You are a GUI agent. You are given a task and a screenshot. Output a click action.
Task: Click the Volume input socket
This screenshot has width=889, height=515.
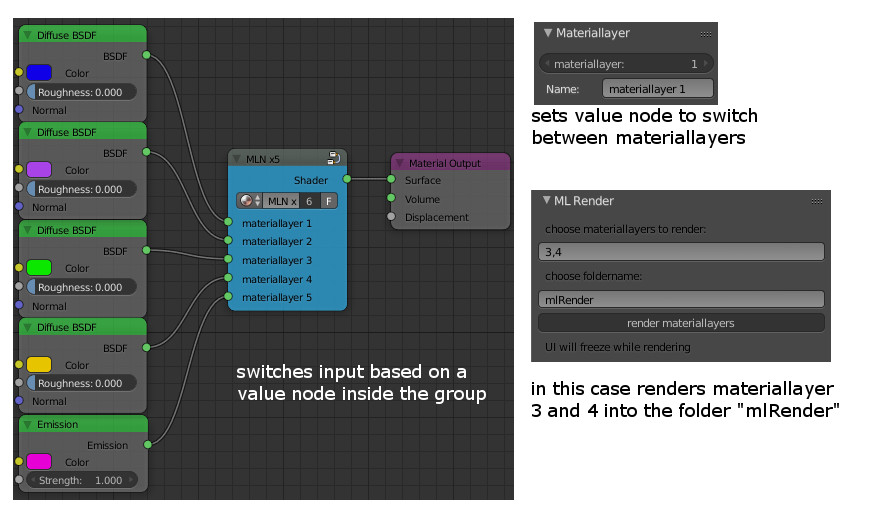coord(391,198)
